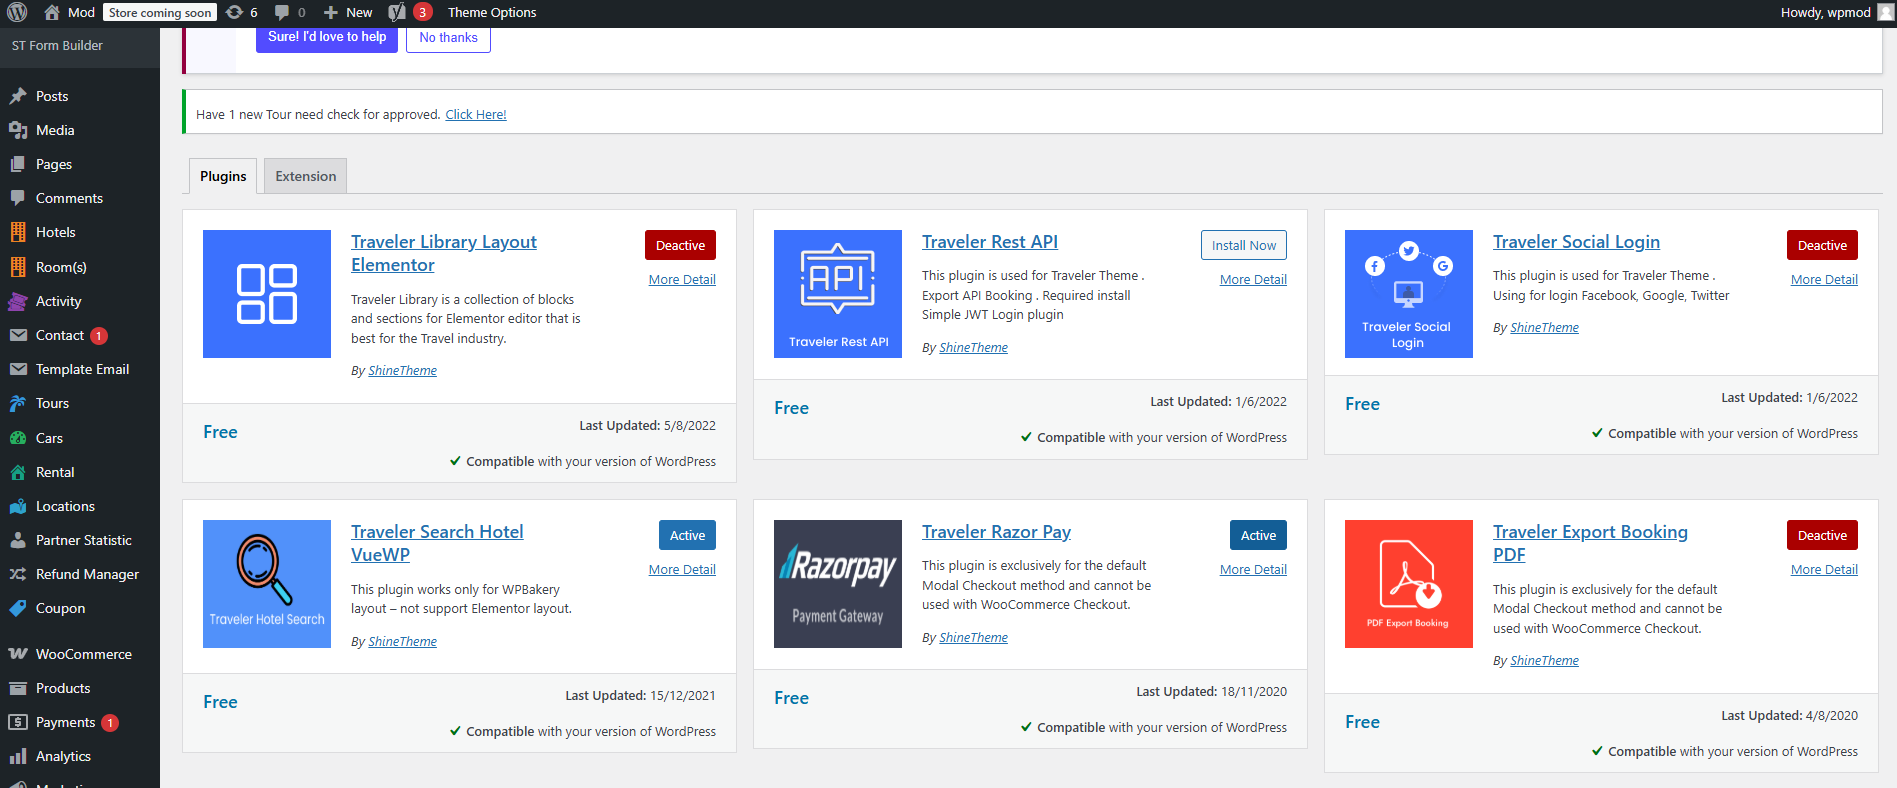The image size is (1897, 788).
Task: Click the Traveler Hotel Search thumbnail
Action: [x=267, y=584]
